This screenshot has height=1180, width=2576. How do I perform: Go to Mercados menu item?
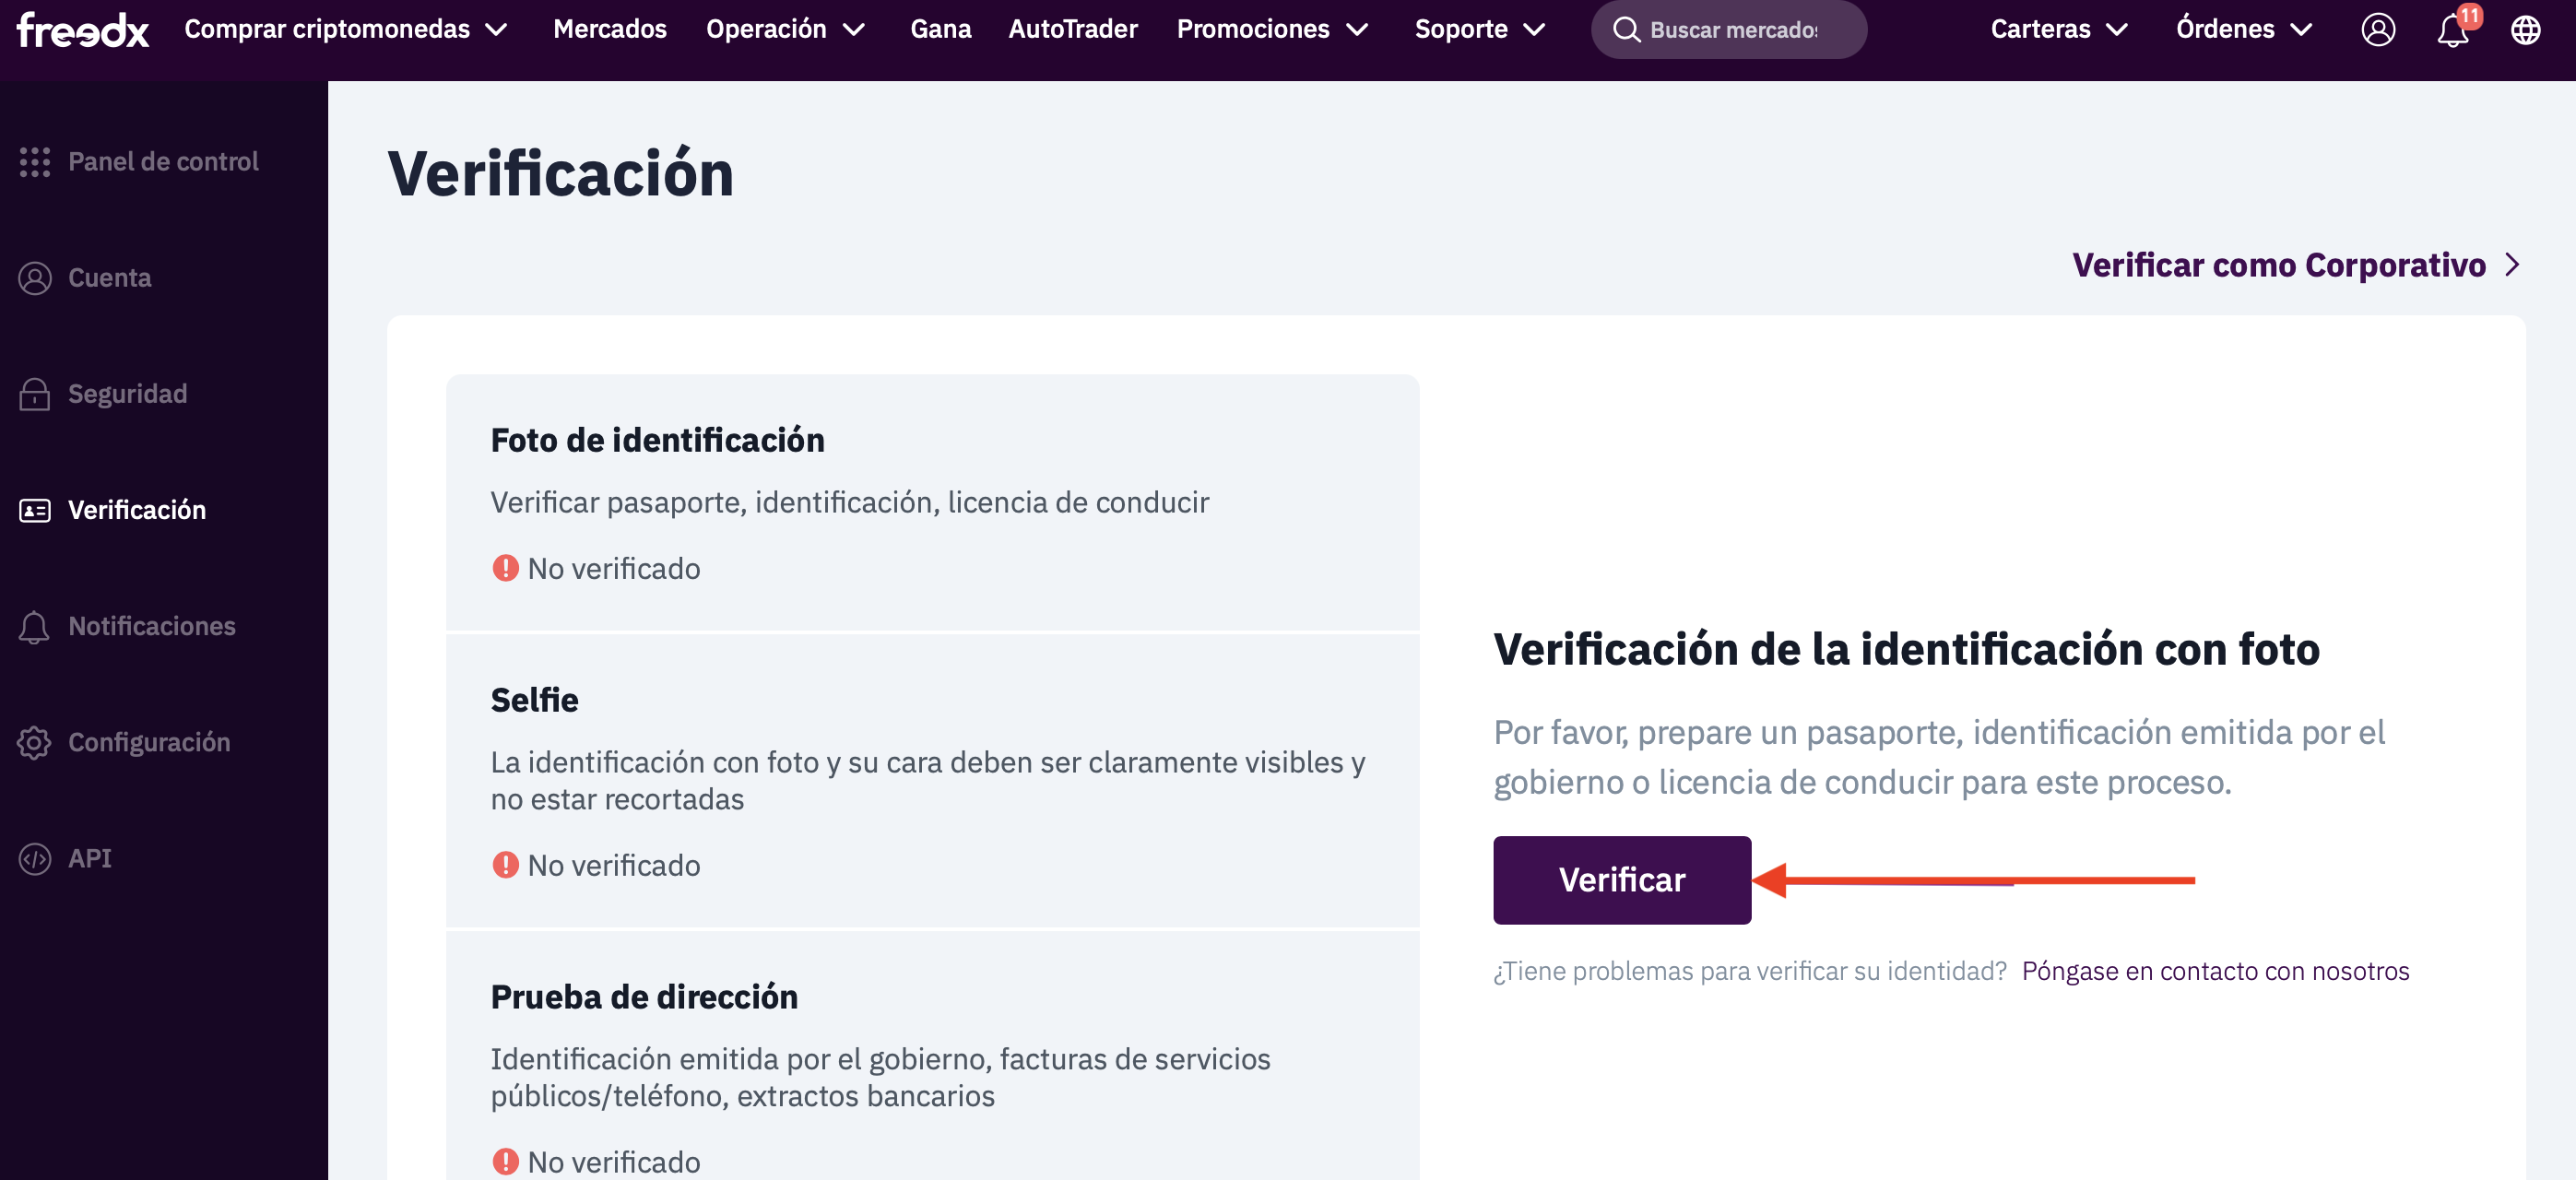pos(609,30)
